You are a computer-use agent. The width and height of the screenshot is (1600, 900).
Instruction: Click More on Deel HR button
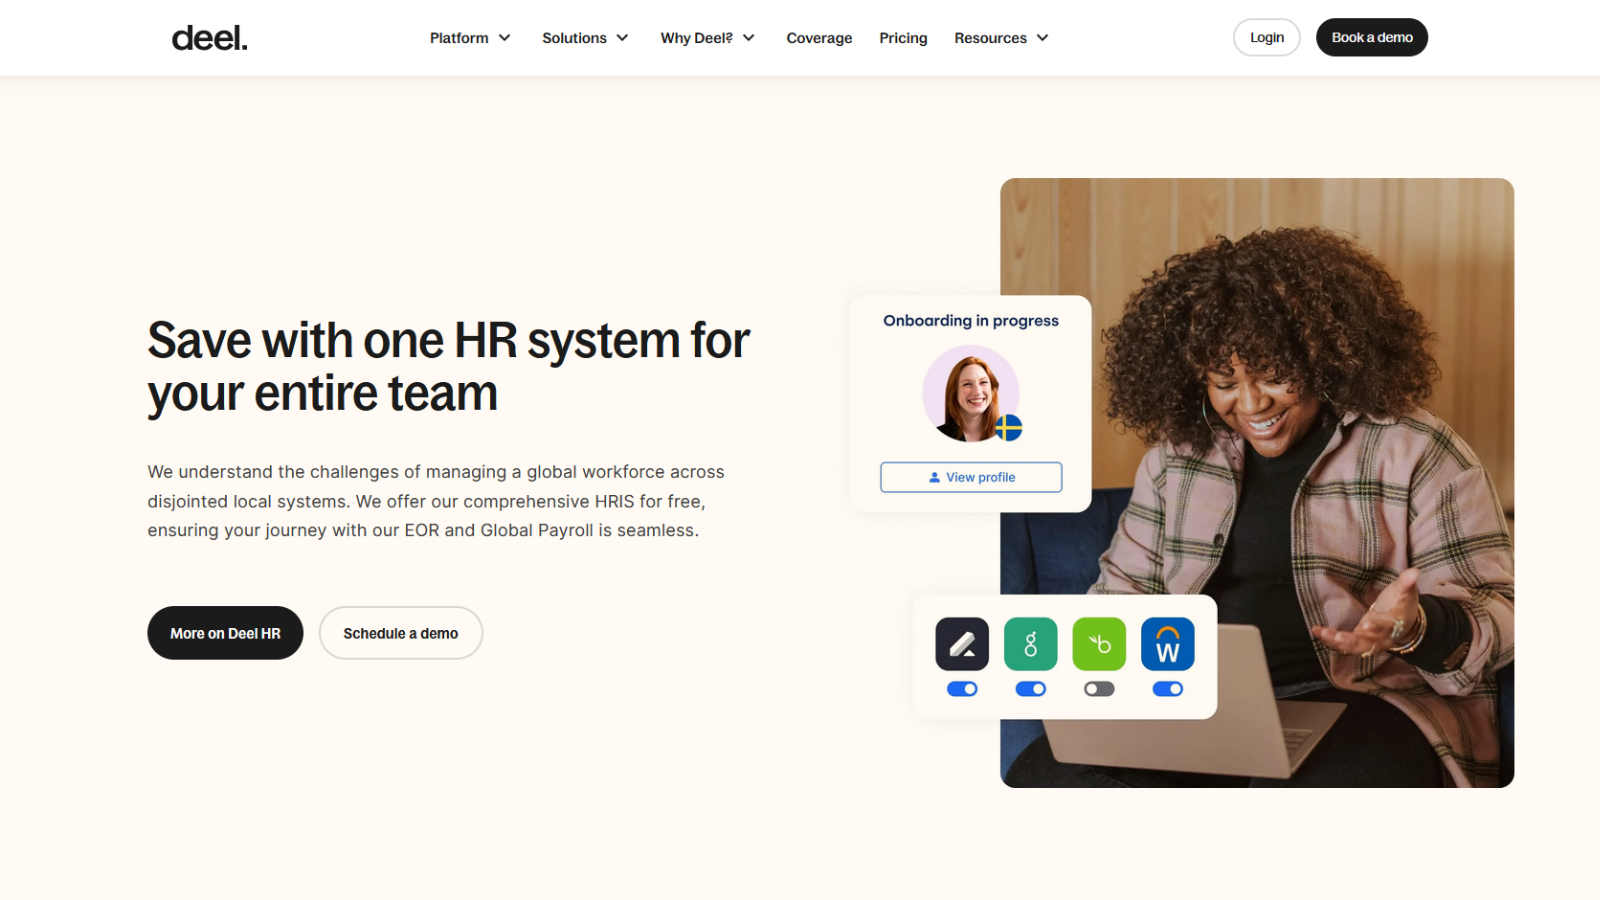coord(225,633)
